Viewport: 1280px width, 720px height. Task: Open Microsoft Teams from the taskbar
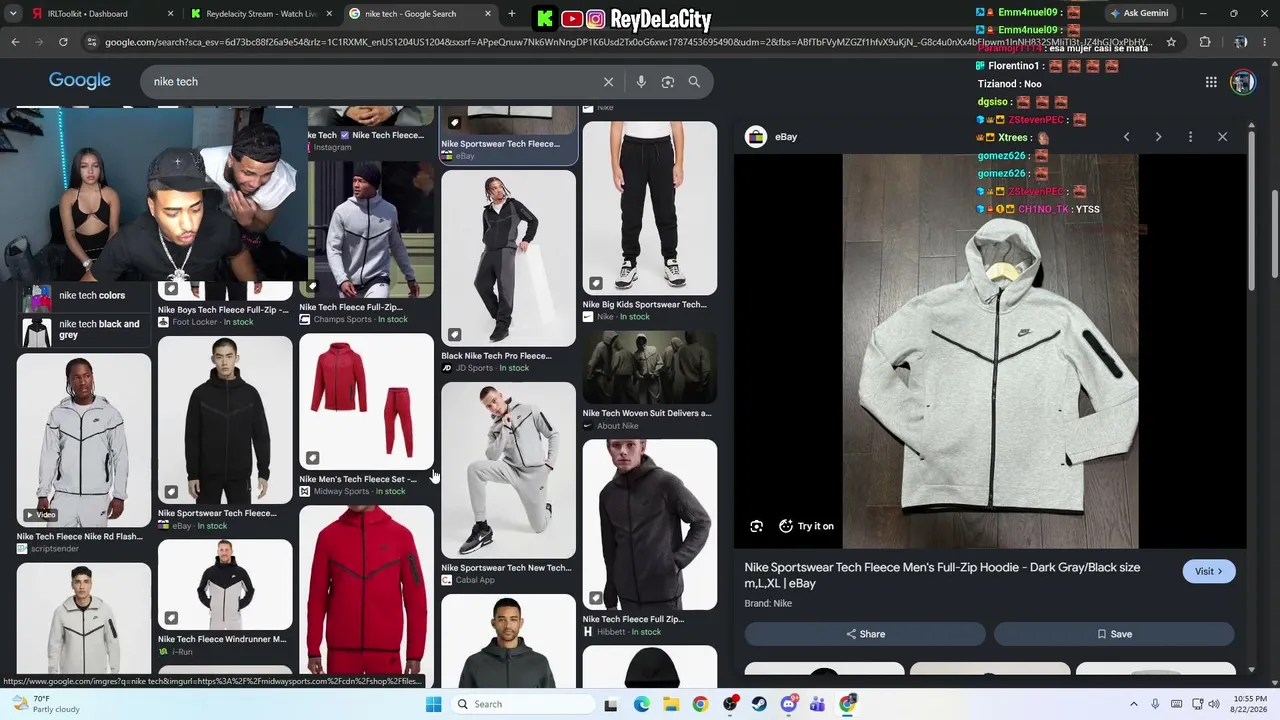(x=818, y=704)
